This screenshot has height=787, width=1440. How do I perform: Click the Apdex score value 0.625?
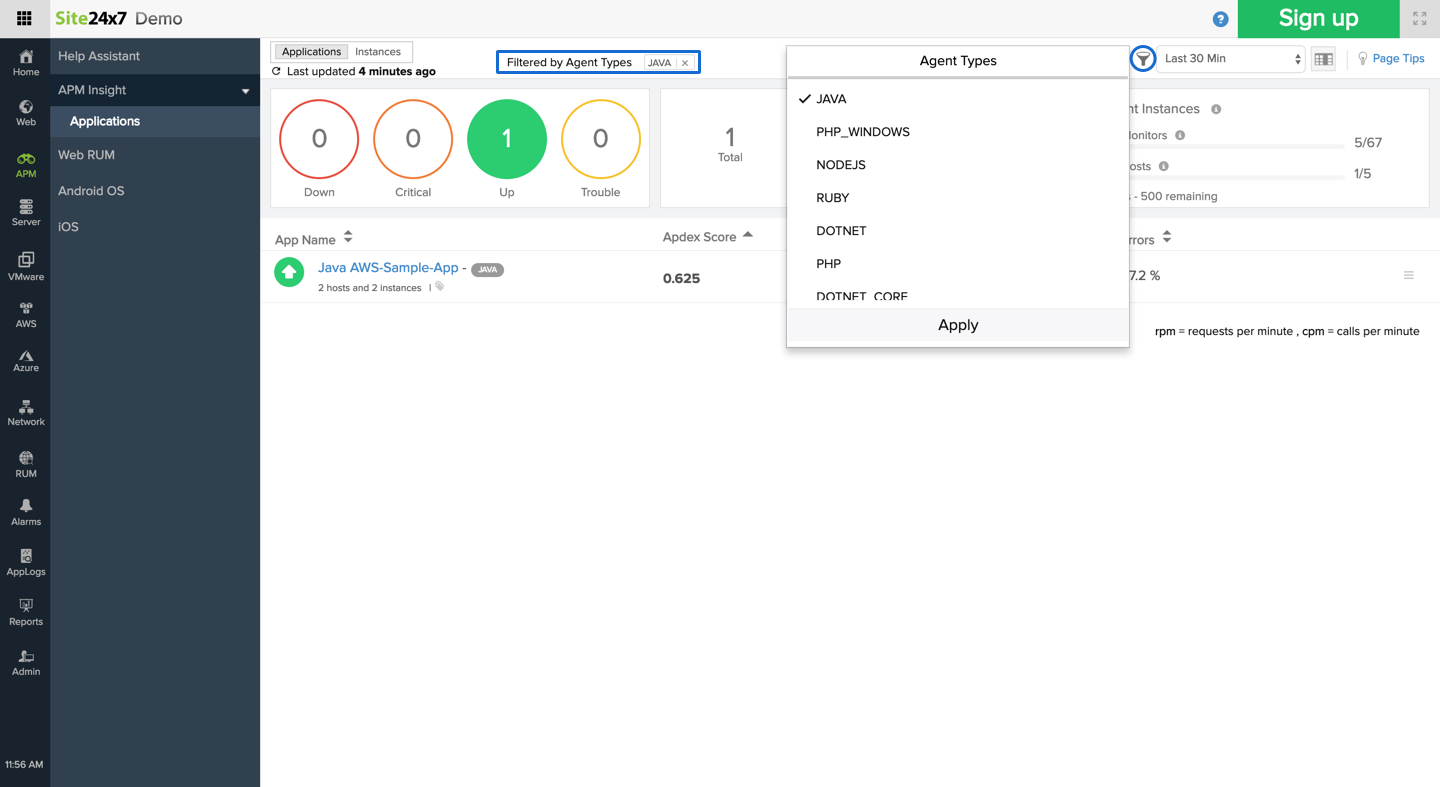pyautogui.click(x=681, y=279)
